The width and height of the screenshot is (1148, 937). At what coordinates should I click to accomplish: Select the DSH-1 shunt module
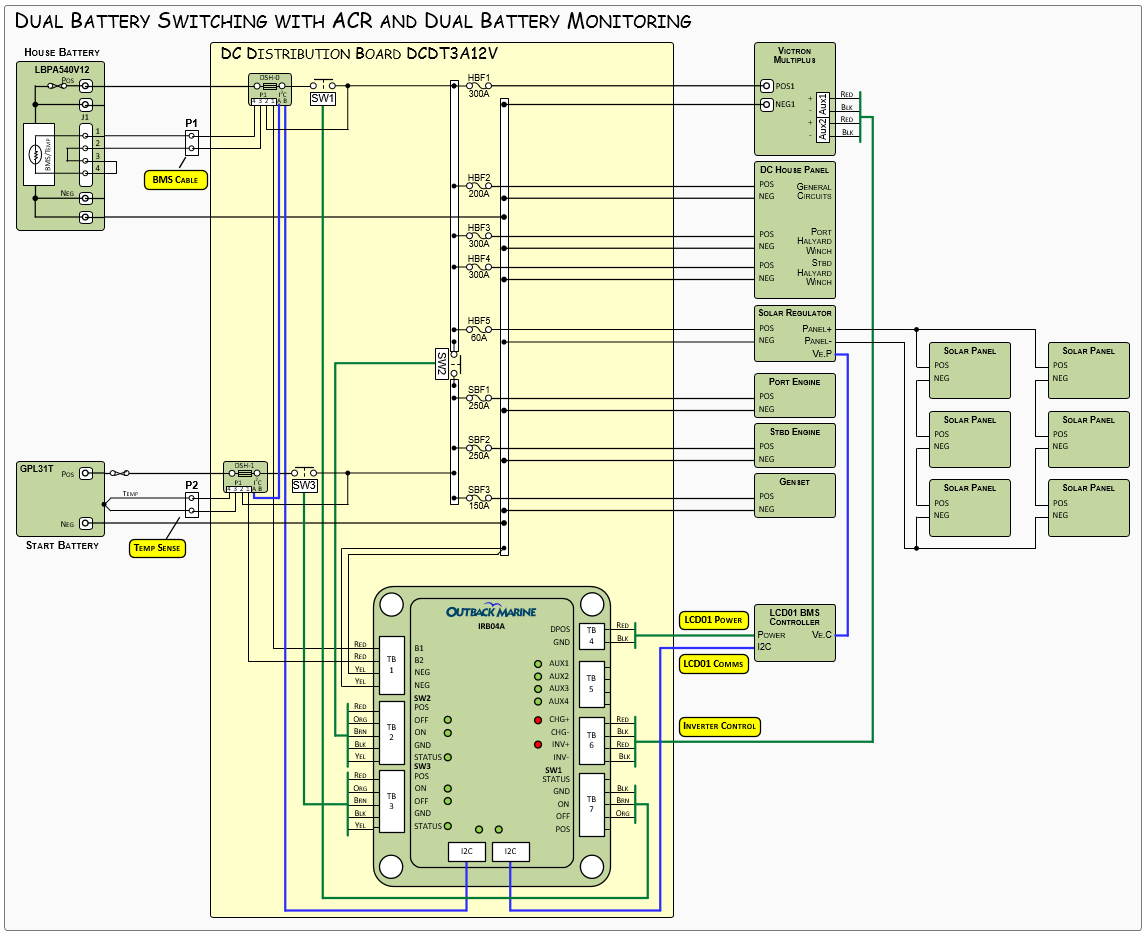(x=245, y=477)
